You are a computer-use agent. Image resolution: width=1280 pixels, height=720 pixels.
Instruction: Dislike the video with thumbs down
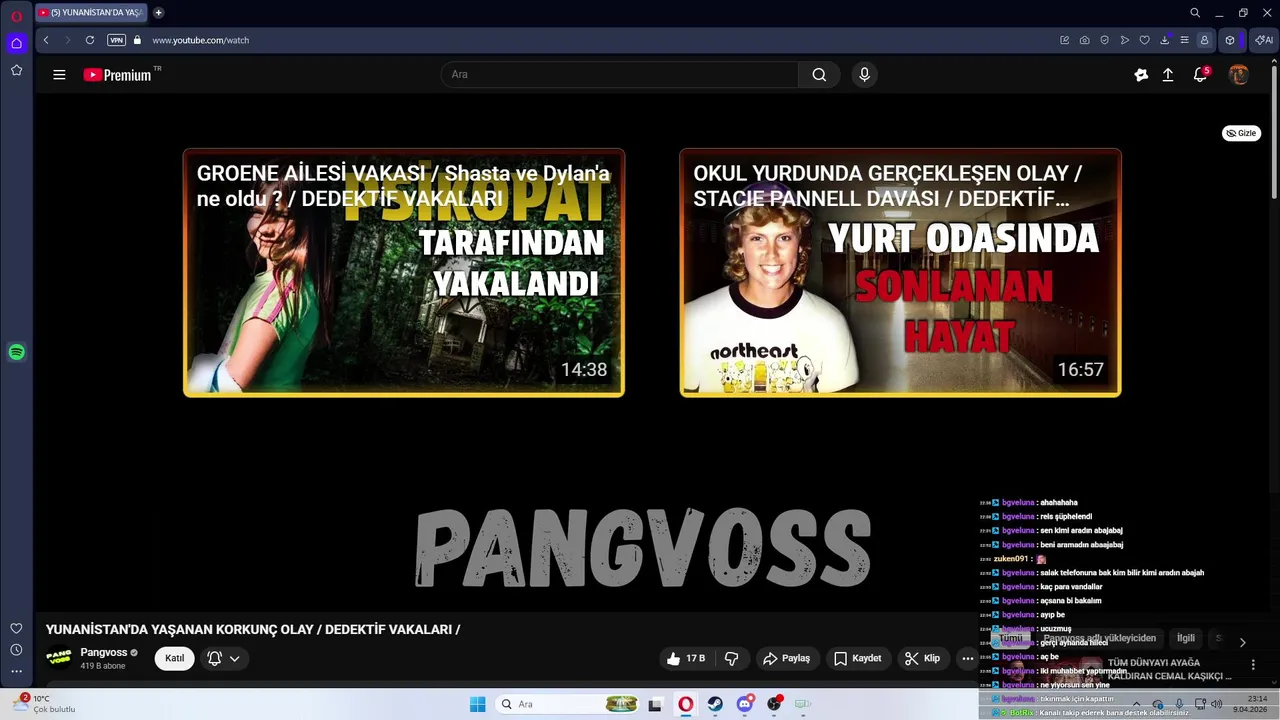732,658
